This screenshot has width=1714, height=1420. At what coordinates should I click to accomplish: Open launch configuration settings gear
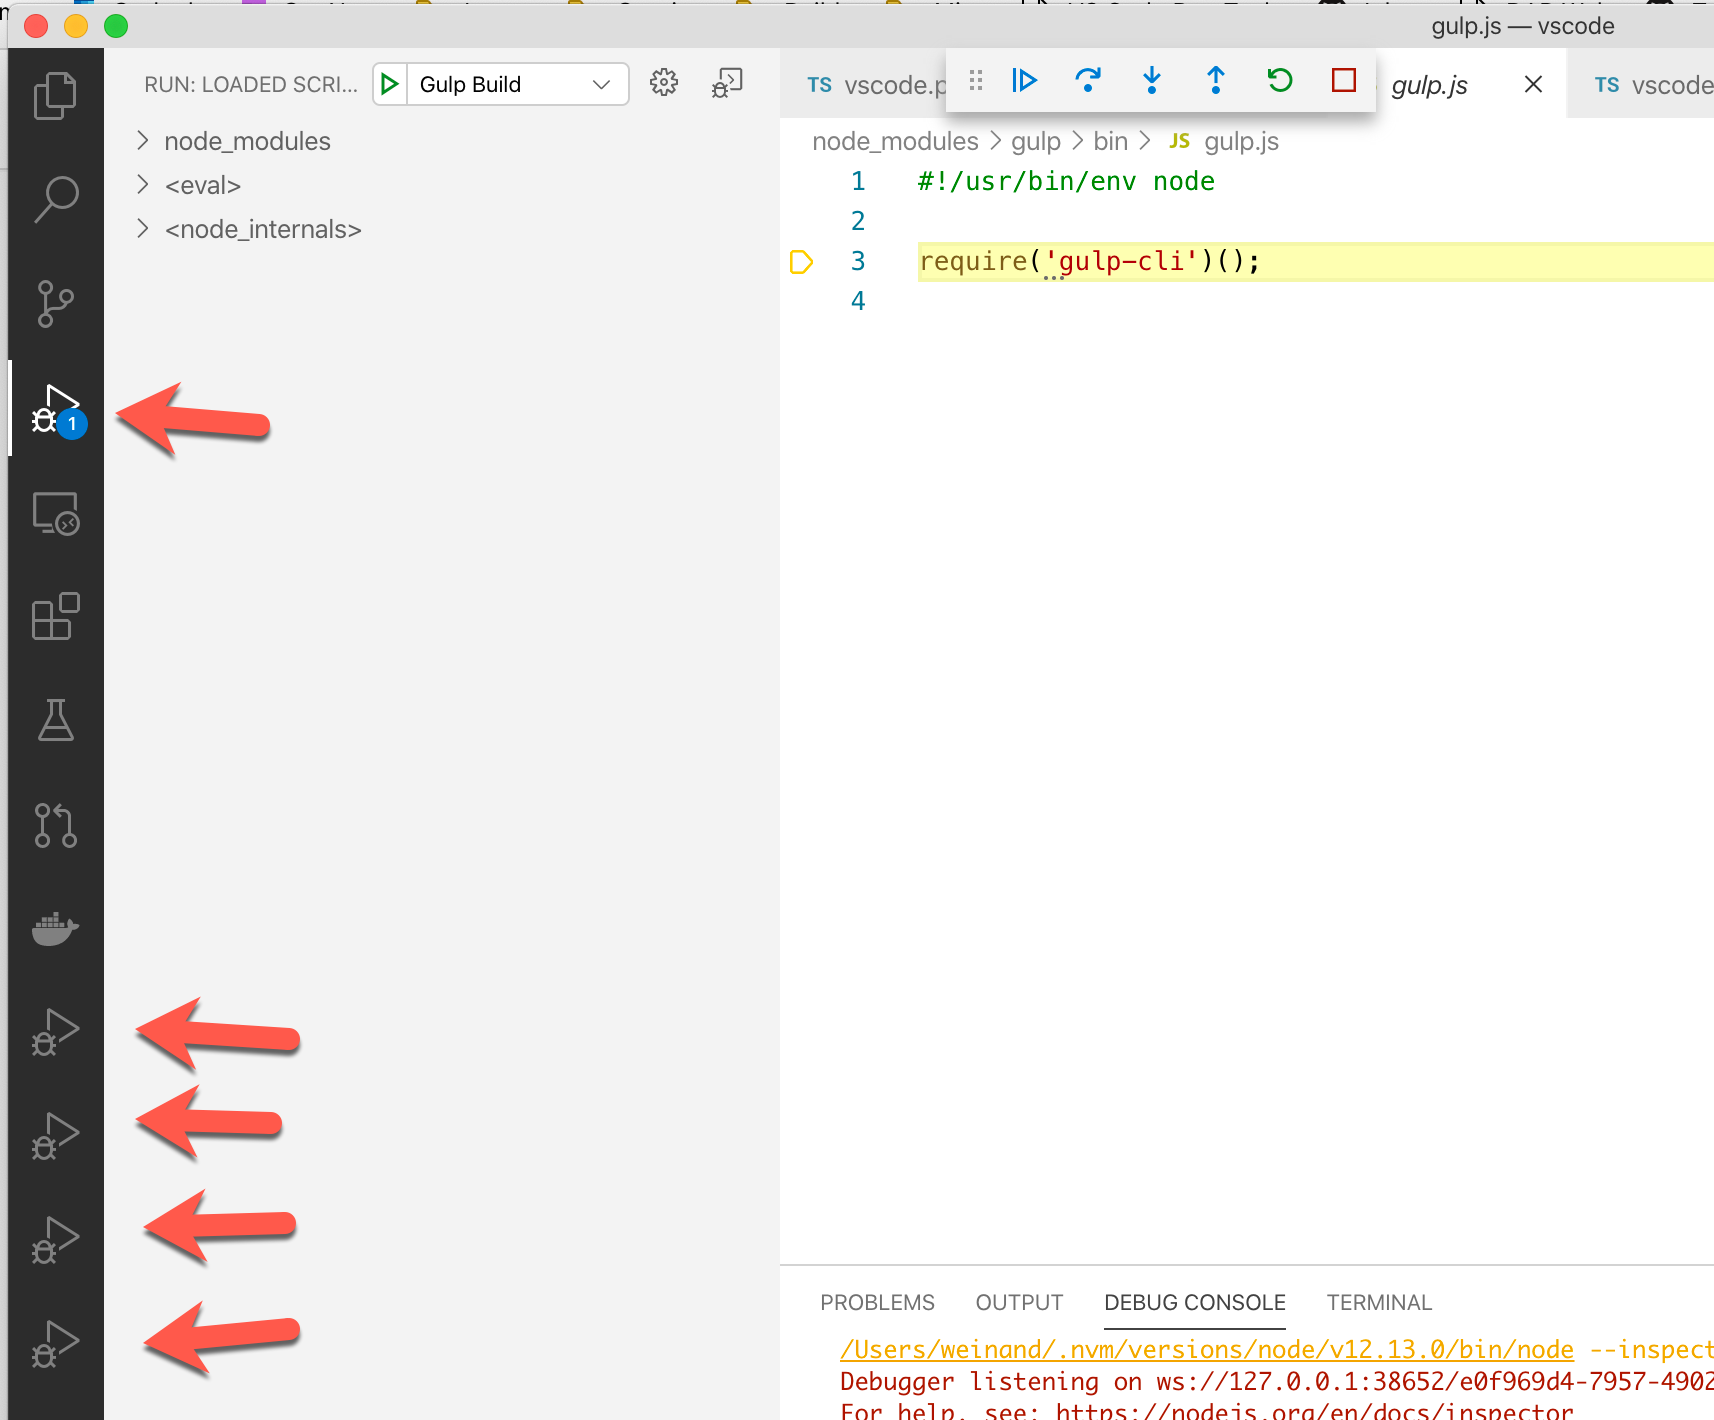(x=663, y=84)
